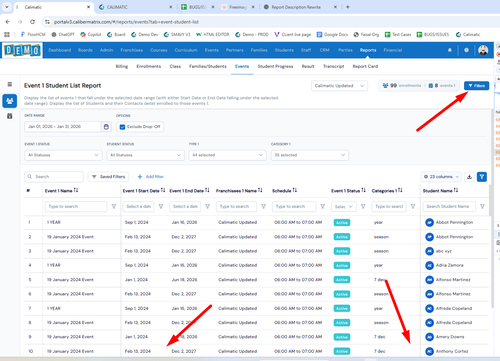Open Abbot Pennington student in row 1
The height and width of the screenshot is (361, 500).
point(454,222)
